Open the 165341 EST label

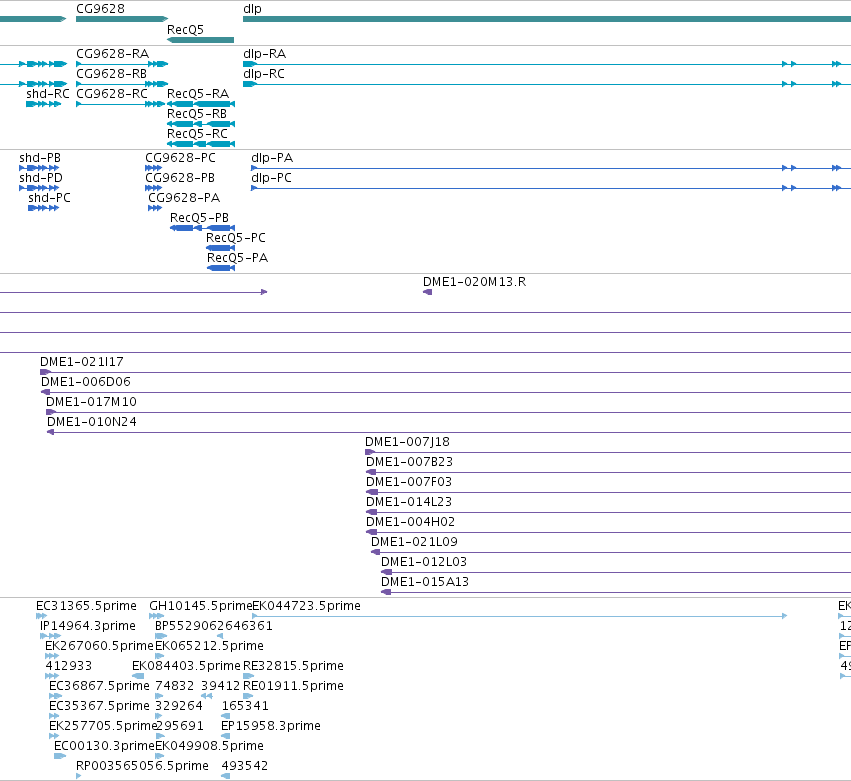245,707
